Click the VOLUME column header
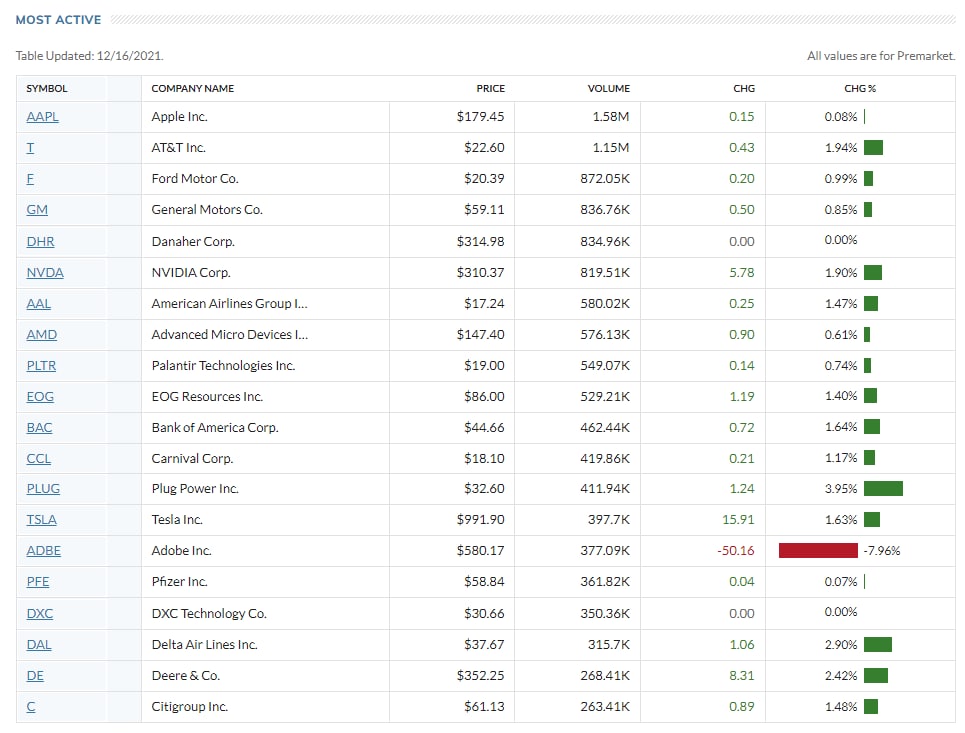Screen dimensions: 965x733 click(x=609, y=89)
